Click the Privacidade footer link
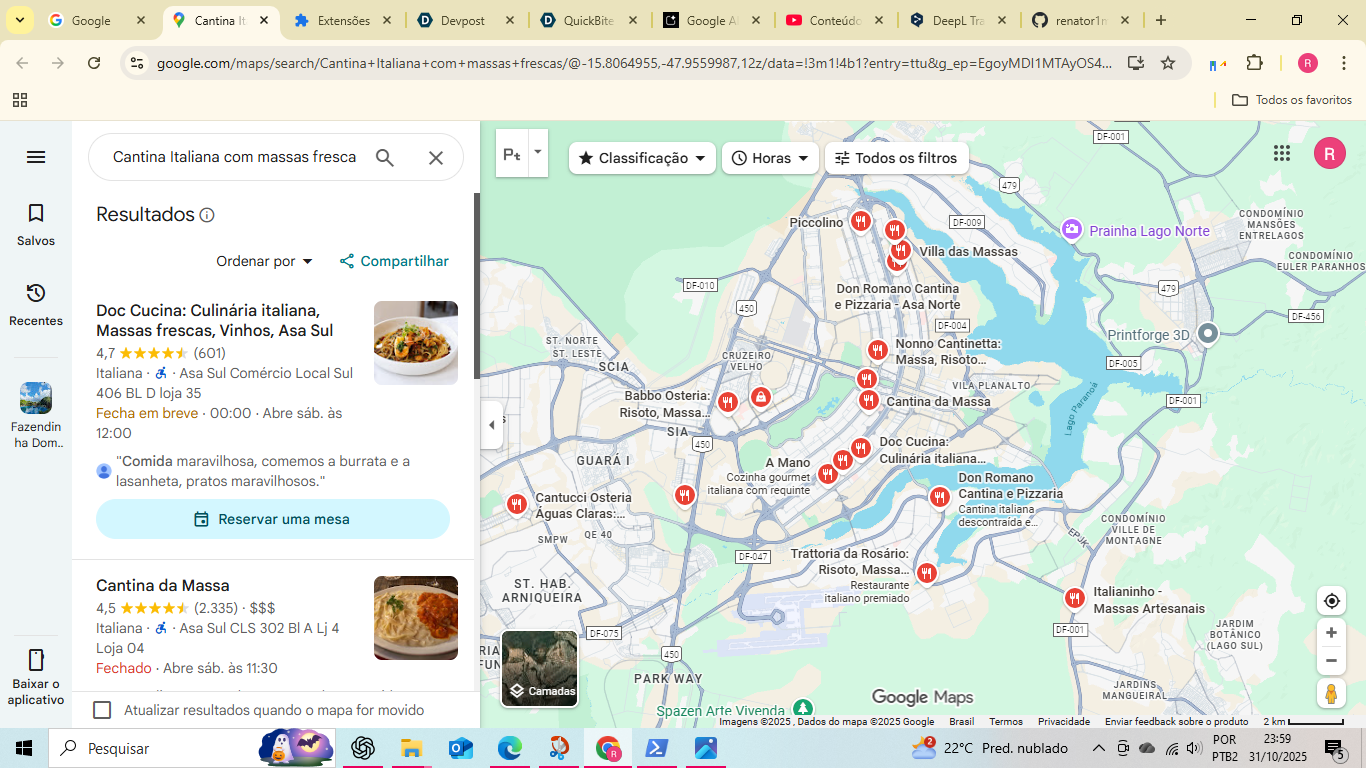 click(1064, 722)
